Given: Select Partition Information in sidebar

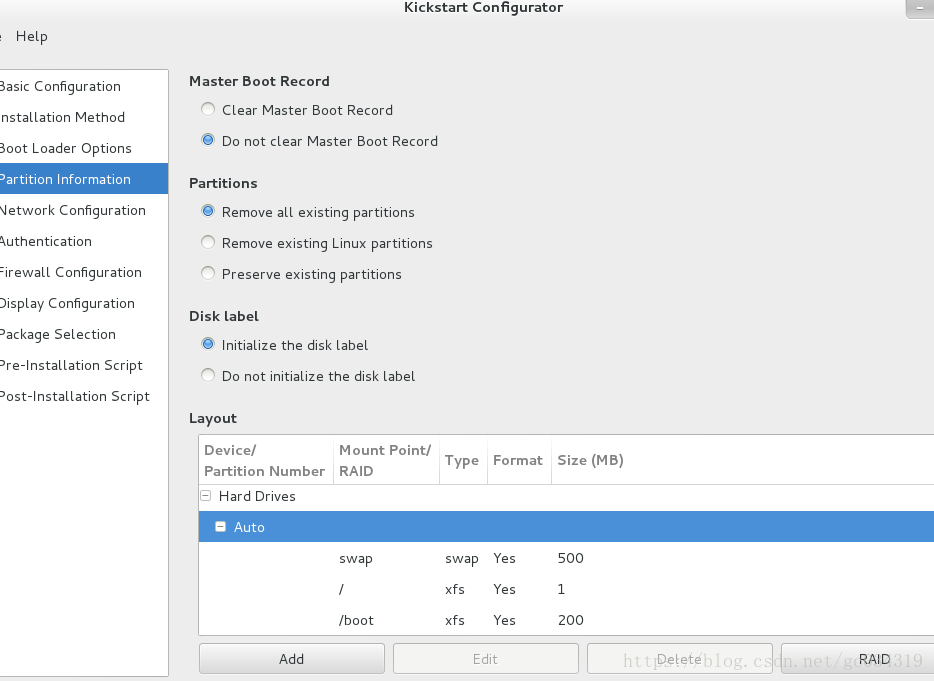Looking at the screenshot, I should [x=83, y=179].
